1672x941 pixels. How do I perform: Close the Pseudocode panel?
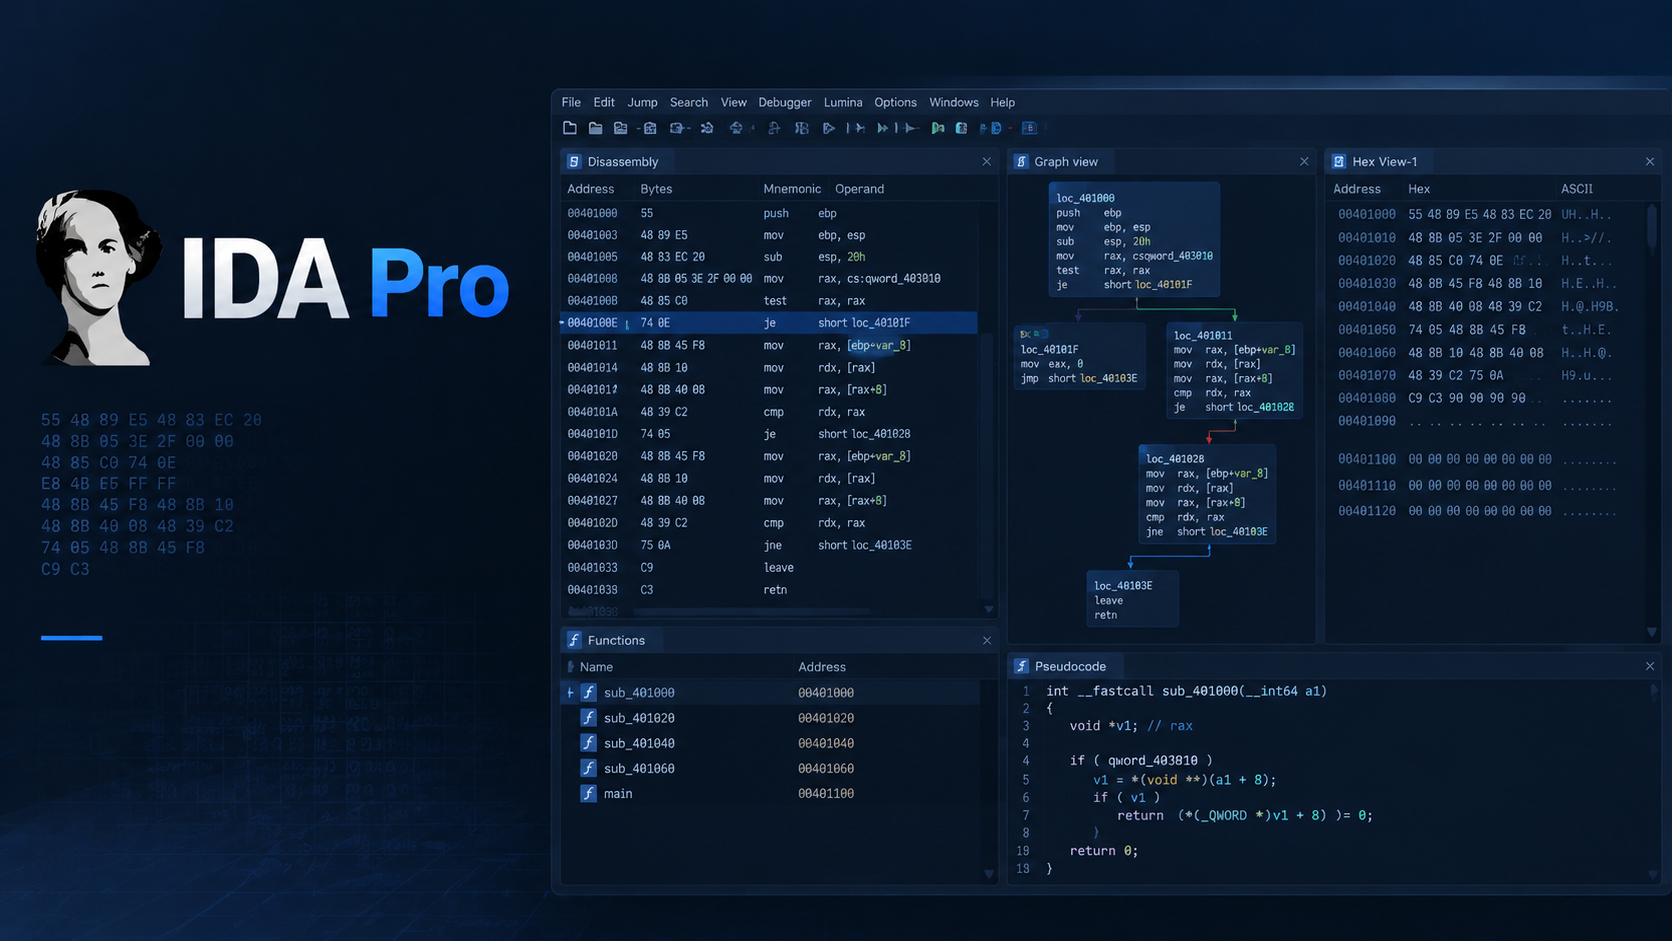[1650, 666]
